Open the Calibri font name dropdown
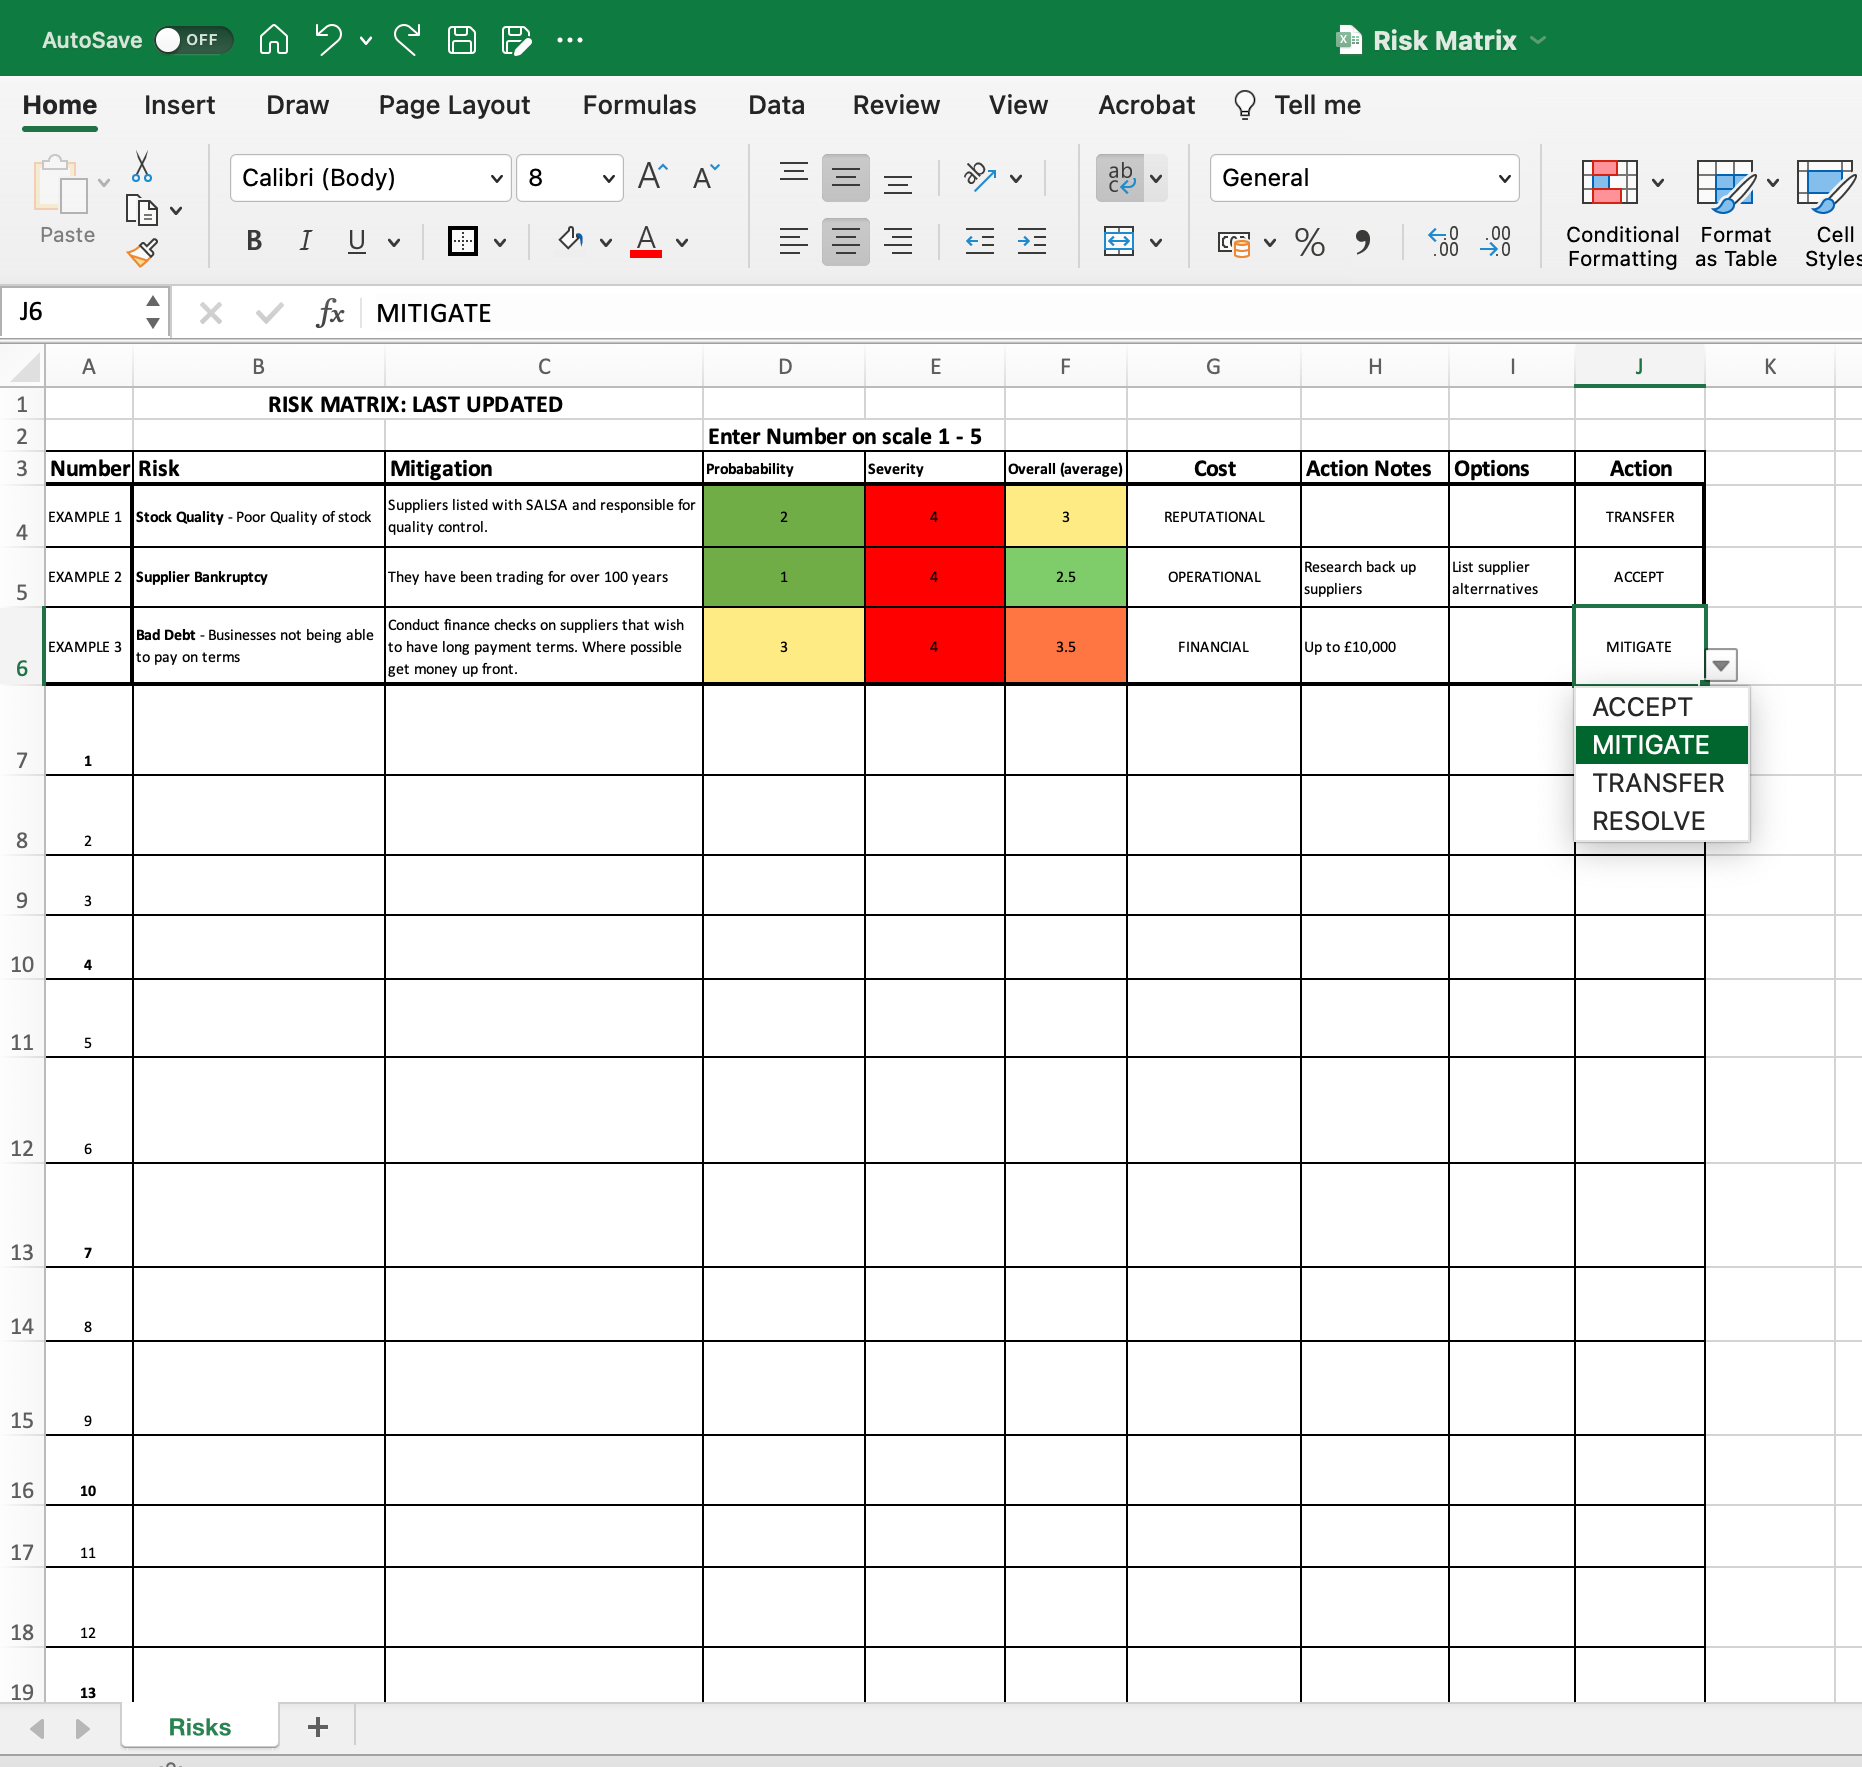The height and width of the screenshot is (1767, 1862). [x=495, y=178]
